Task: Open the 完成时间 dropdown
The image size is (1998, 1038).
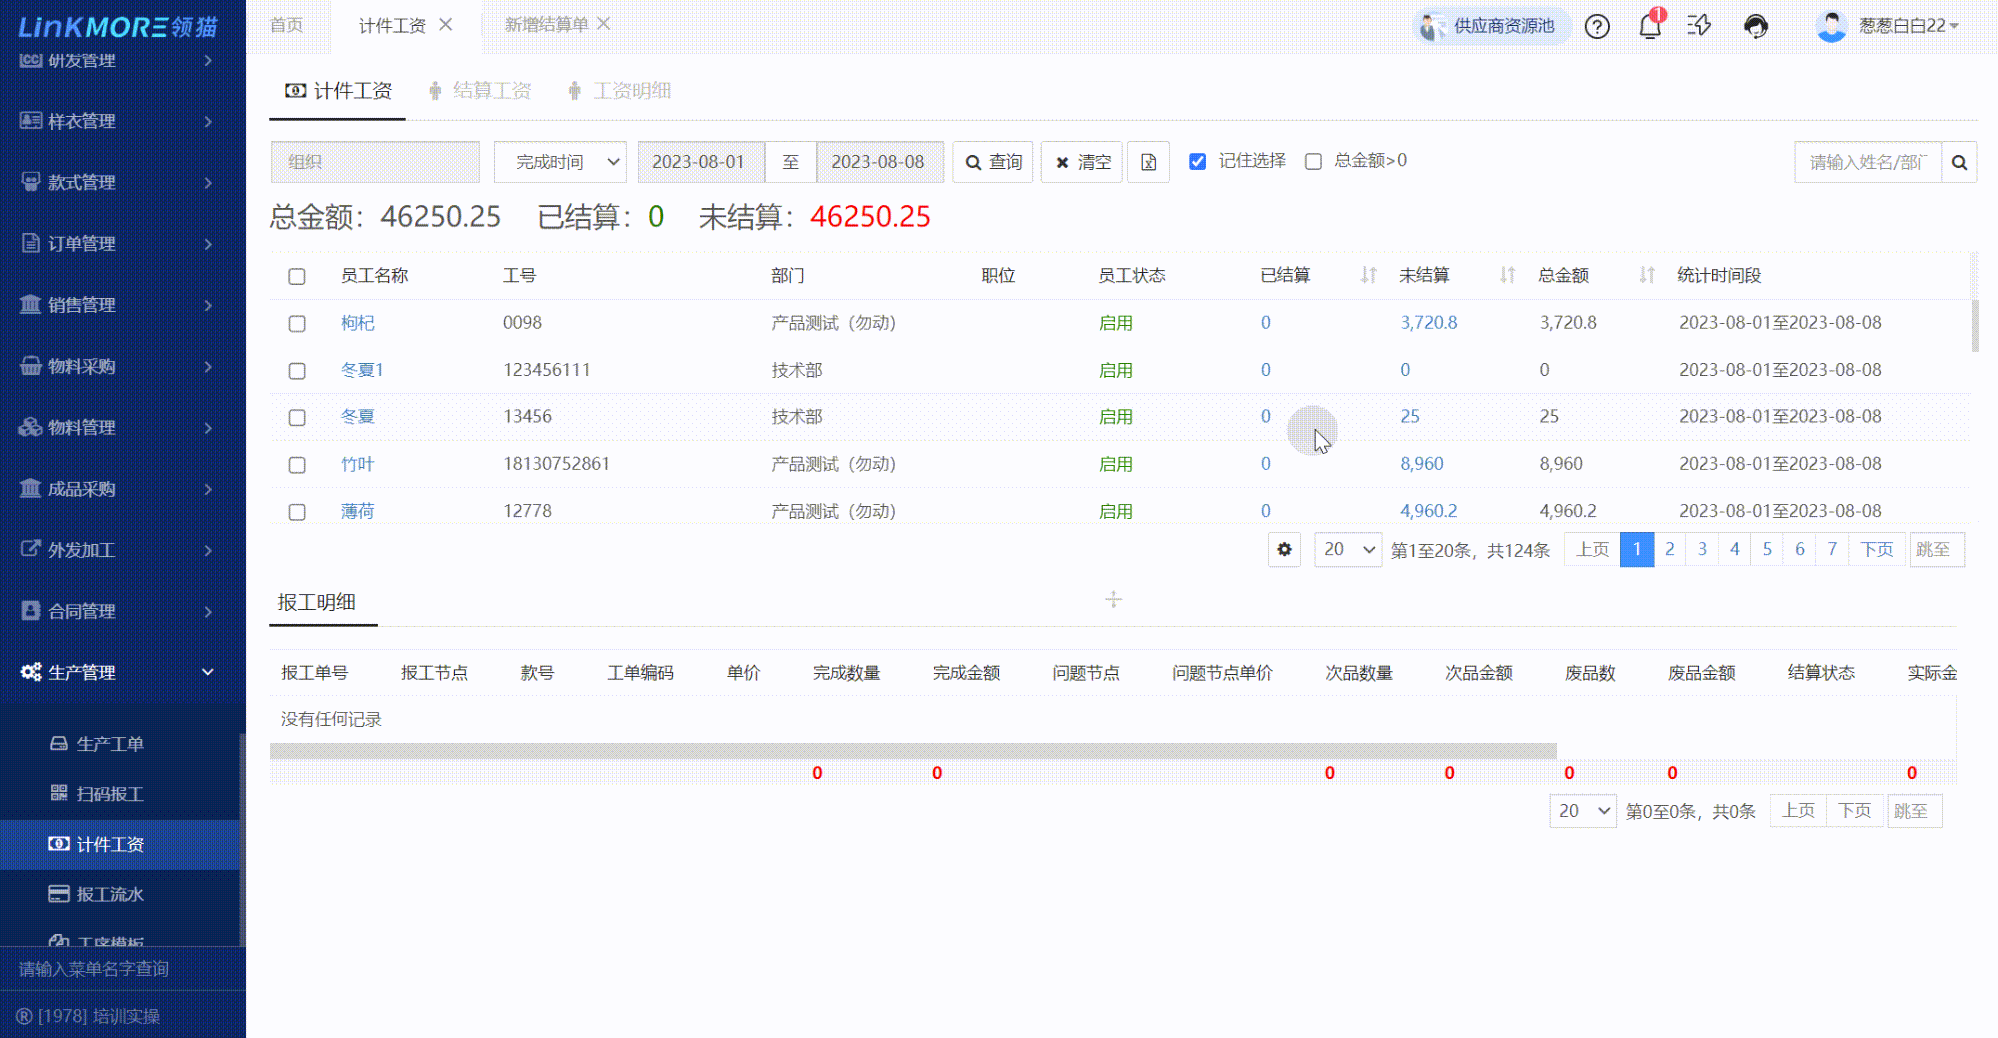Action: pyautogui.click(x=560, y=162)
